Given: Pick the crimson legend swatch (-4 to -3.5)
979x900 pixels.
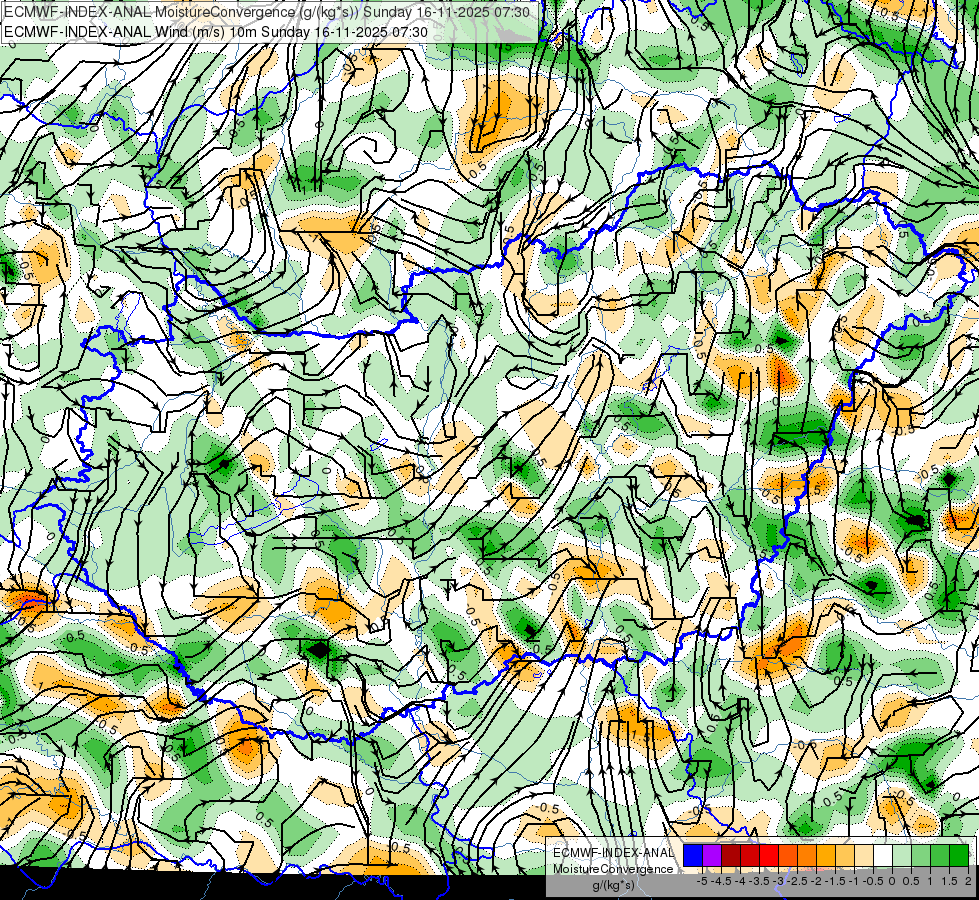Looking at the screenshot, I should tap(750, 855).
